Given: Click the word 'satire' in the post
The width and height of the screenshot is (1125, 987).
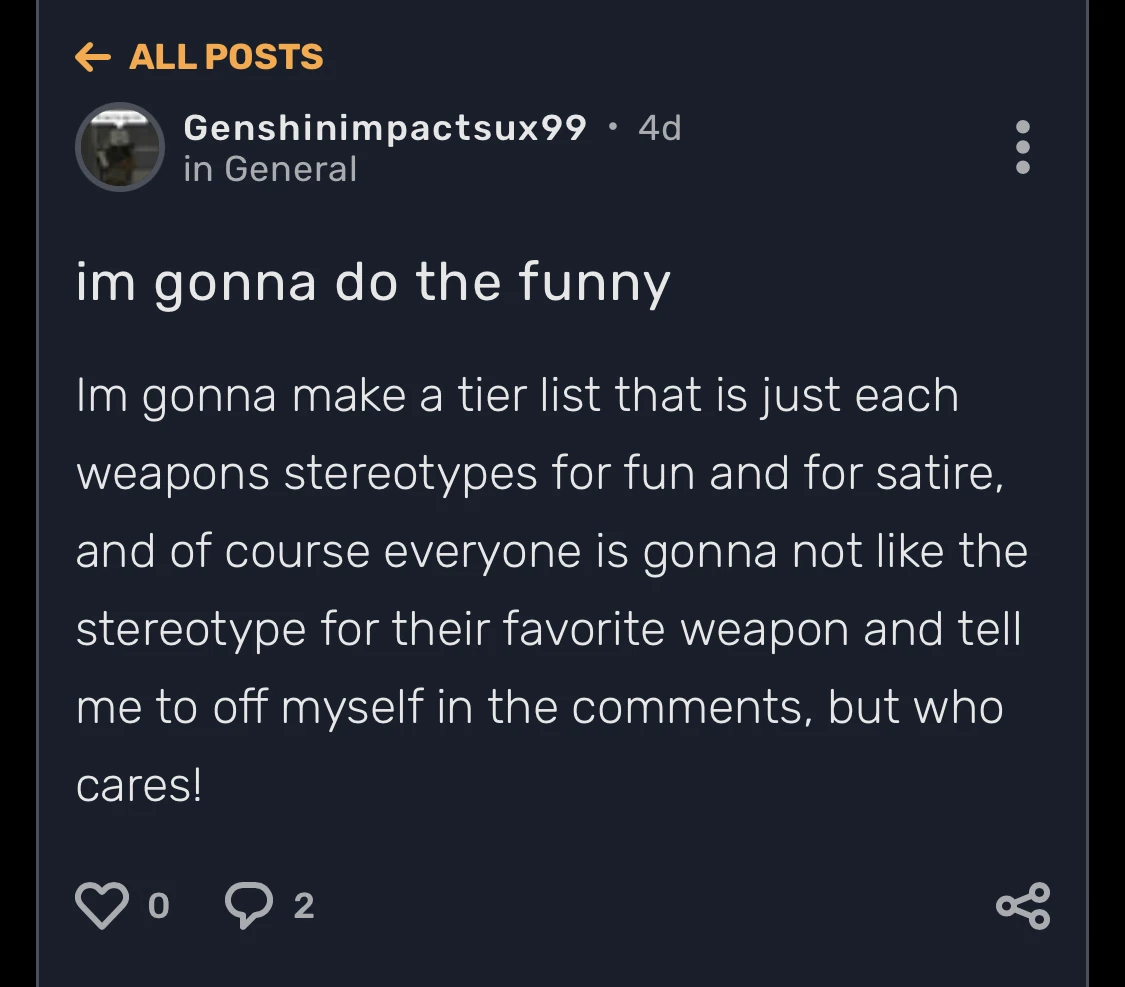Looking at the screenshot, I should click(x=938, y=473).
